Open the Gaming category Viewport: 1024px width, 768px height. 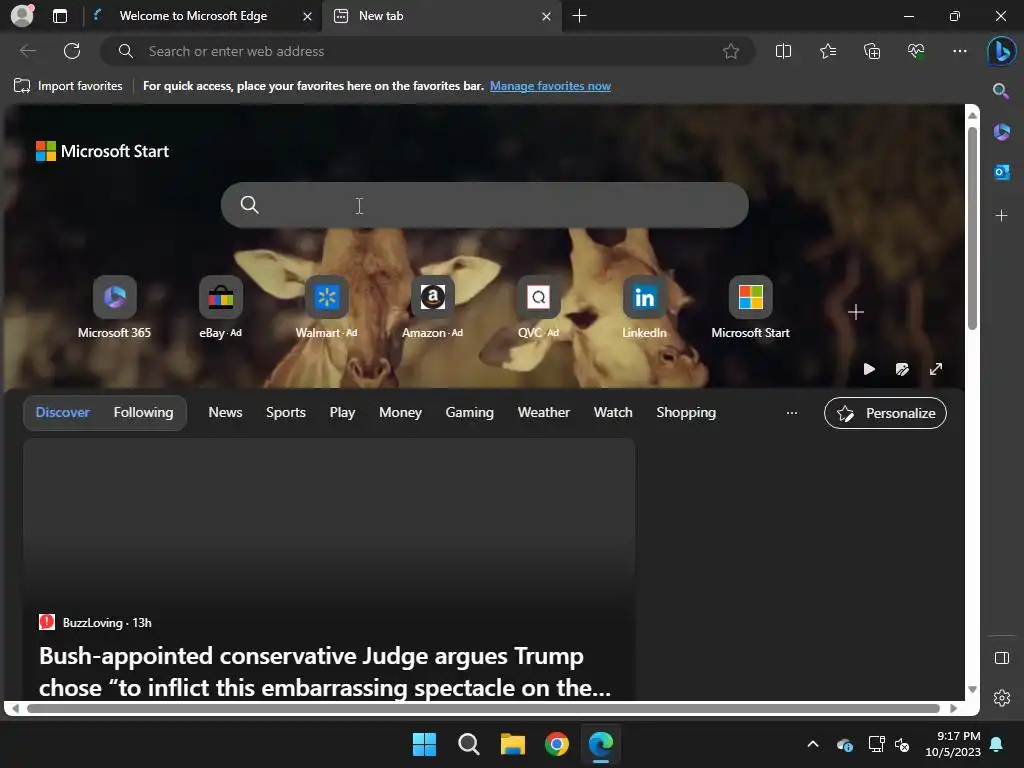(x=470, y=412)
